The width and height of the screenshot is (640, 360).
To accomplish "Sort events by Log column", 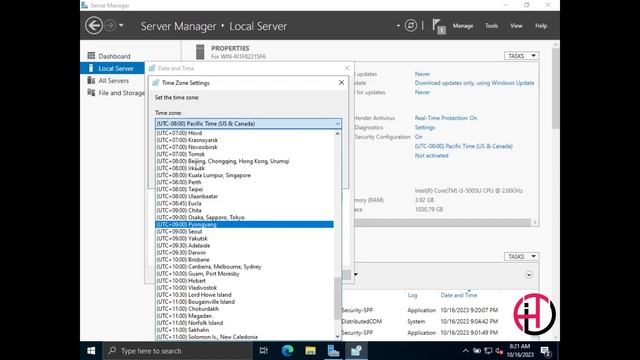I will (x=412, y=295).
